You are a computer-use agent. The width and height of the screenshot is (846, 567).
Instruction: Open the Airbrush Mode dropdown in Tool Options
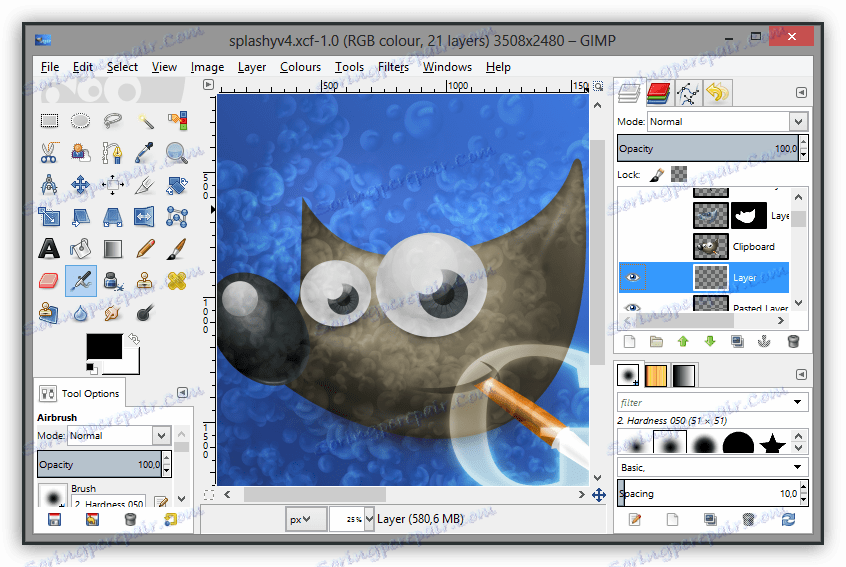click(x=119, y=435)
